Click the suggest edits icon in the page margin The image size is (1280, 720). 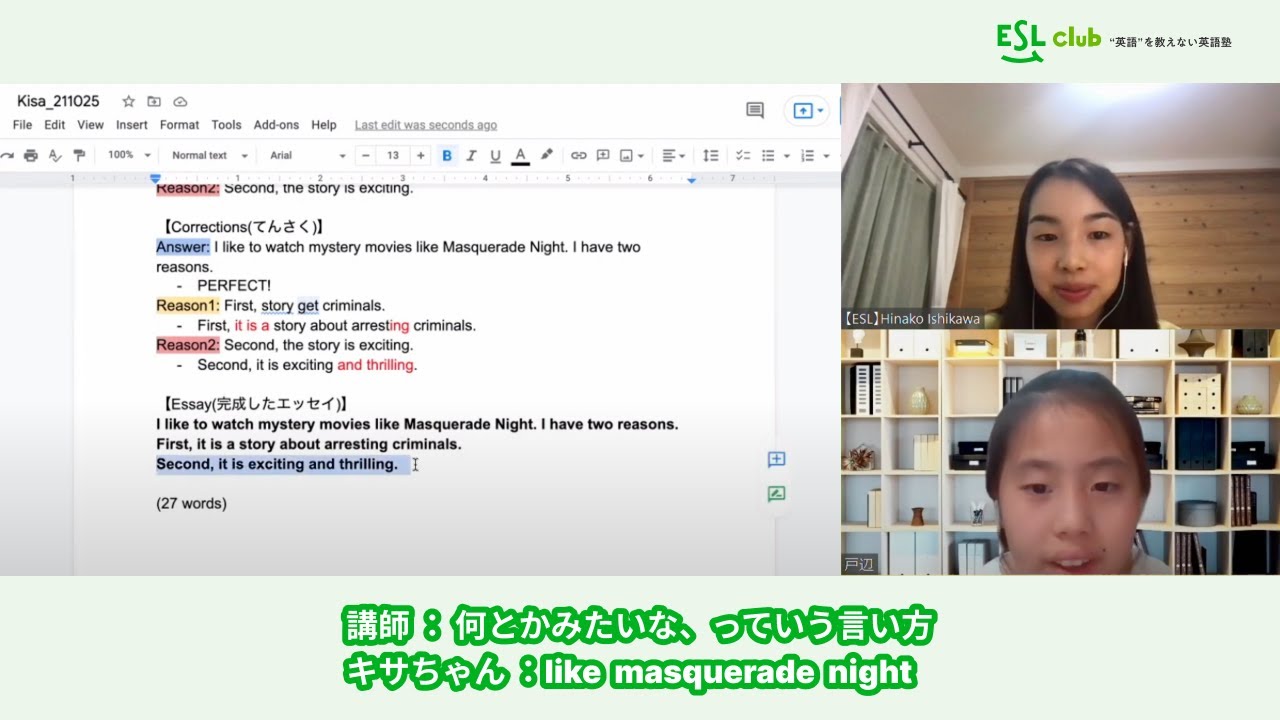click(x=776, y=493)
